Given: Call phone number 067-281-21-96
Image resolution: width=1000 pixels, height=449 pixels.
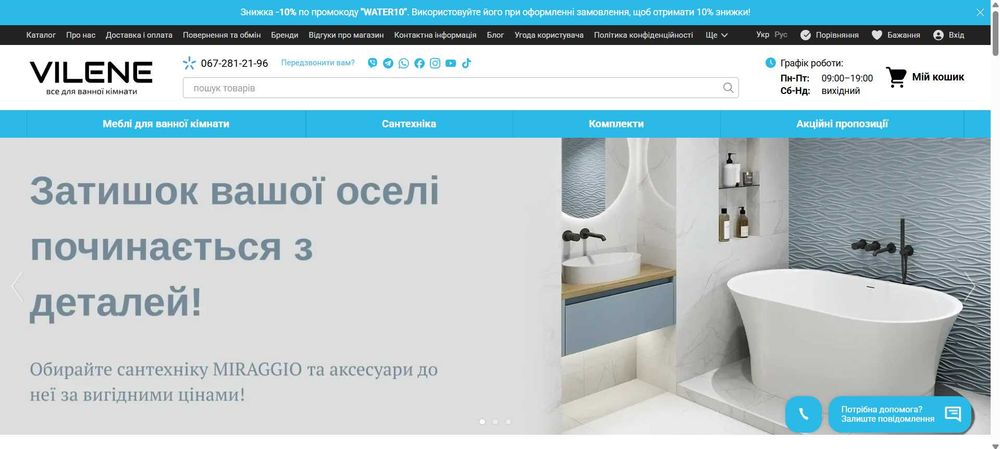Looking at the screenshot, I should click(234, 63).
